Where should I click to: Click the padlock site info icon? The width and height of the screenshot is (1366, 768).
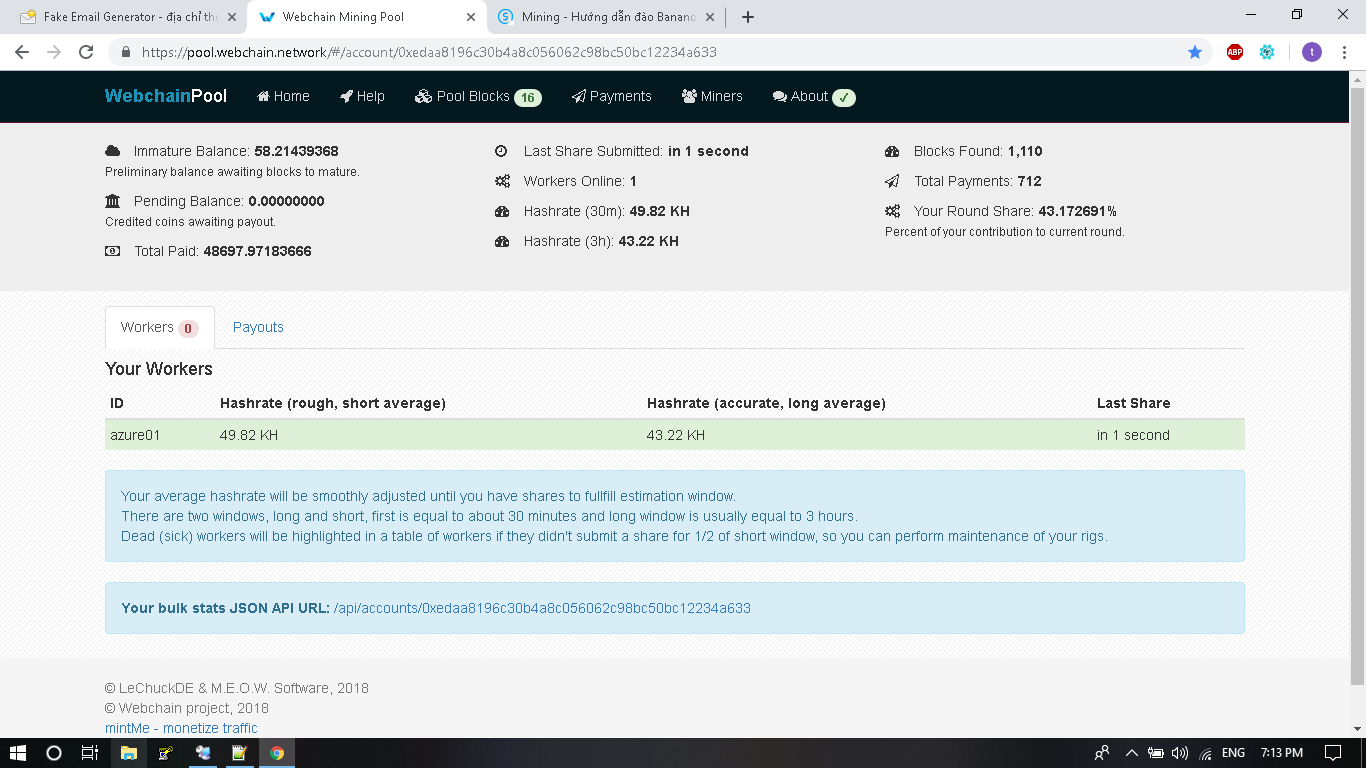[x=126, y=52]
